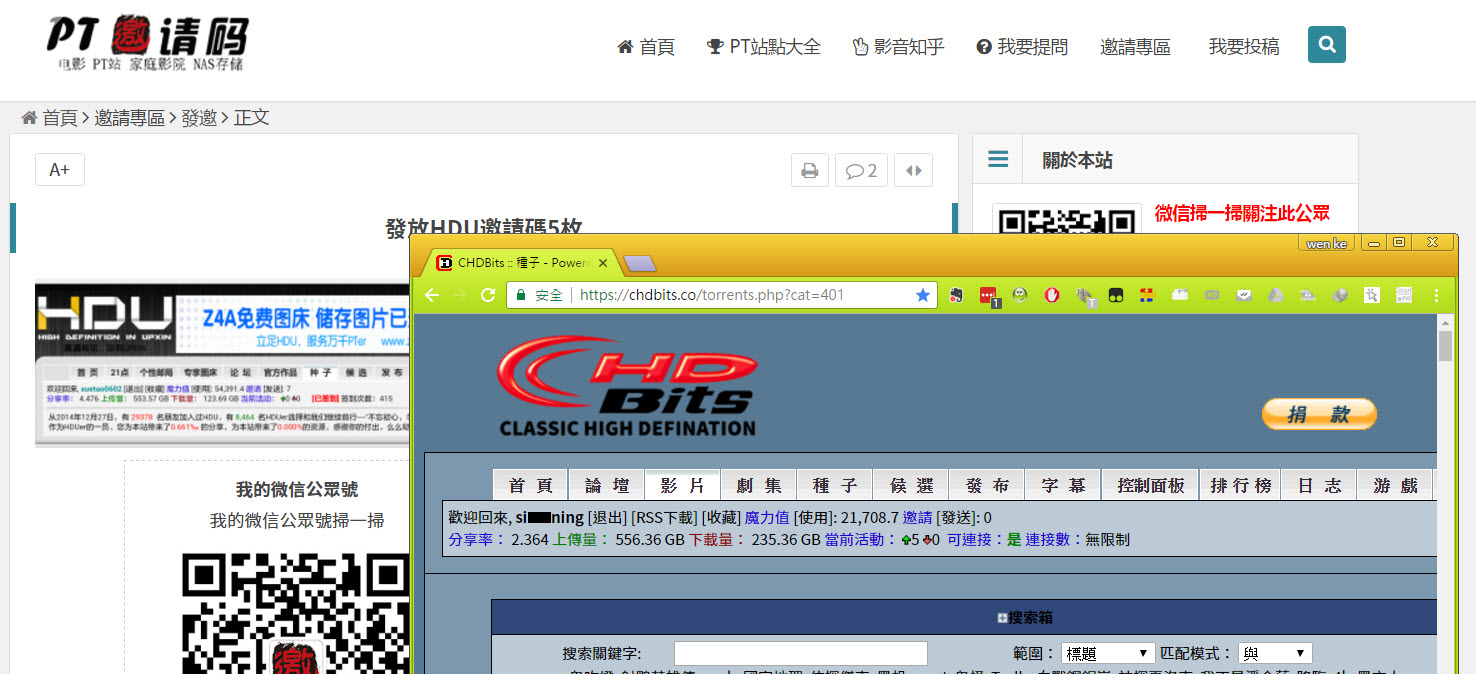Image resolution: width=1476 pixels, height=674 pixels.
Task: Click 邀請專區 in the breadcrumb trail
Action: point(129,118)
